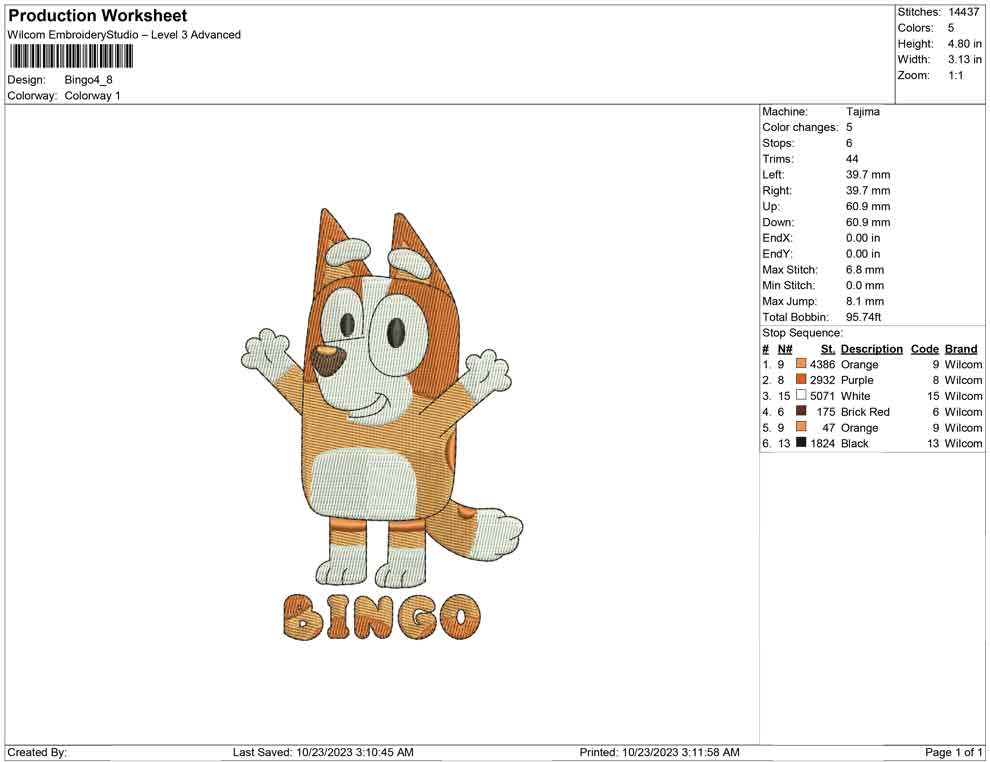
Task: Click the 'Printed' timestamp in footer
Action: click(659, 753)
